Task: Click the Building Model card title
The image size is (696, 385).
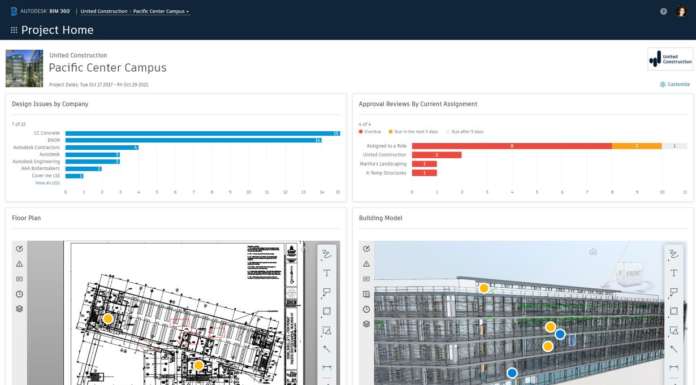Action: pyautogui.click(x=380, y=218)
